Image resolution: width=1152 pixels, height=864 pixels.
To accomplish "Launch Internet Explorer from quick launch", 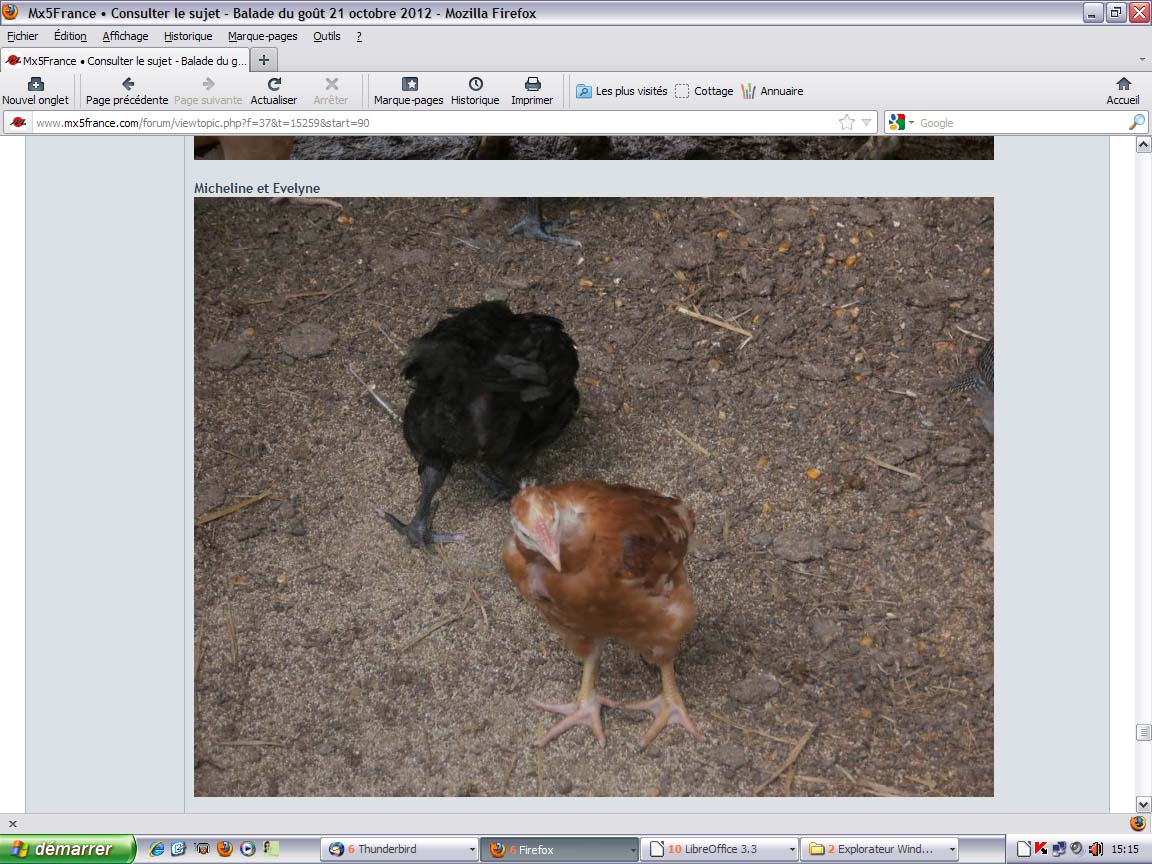I will [156, 849].
